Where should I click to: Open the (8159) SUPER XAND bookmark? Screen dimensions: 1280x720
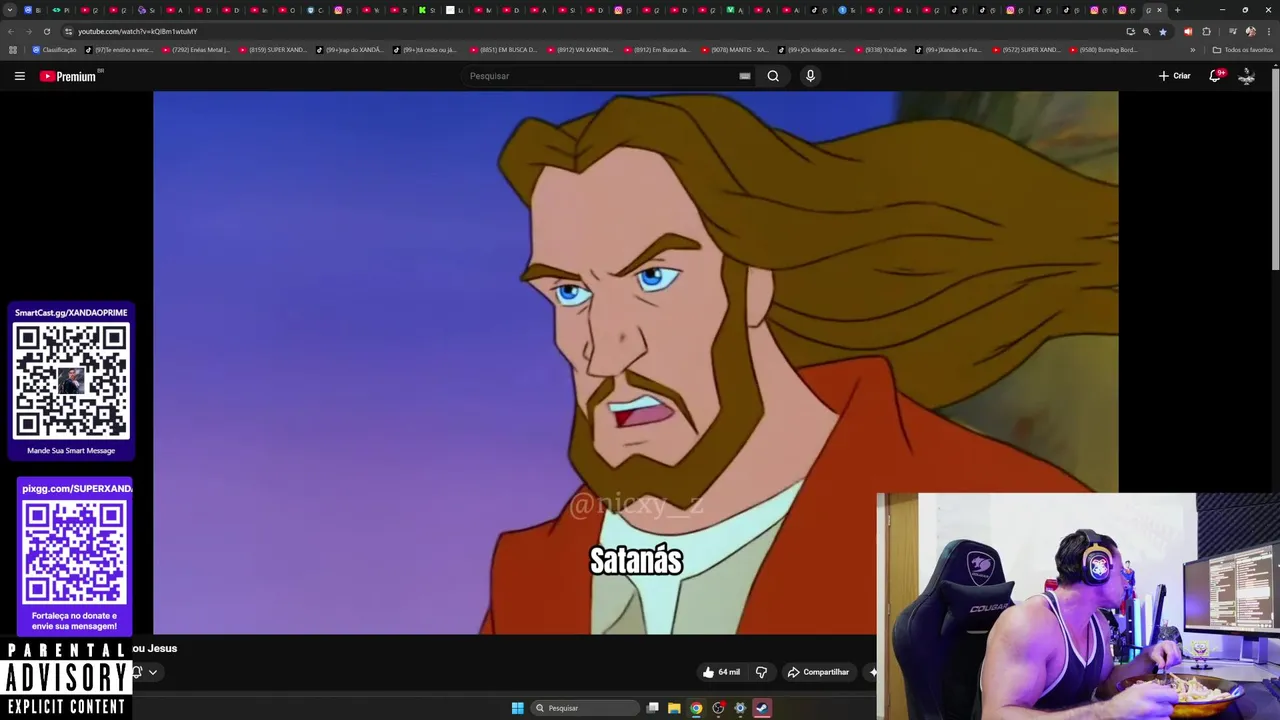[273, 50]
